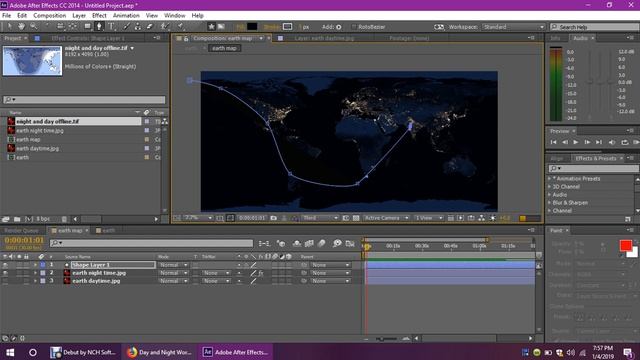
Task: Click the Draft 3D icon in timeline
Action: point(281,244)
